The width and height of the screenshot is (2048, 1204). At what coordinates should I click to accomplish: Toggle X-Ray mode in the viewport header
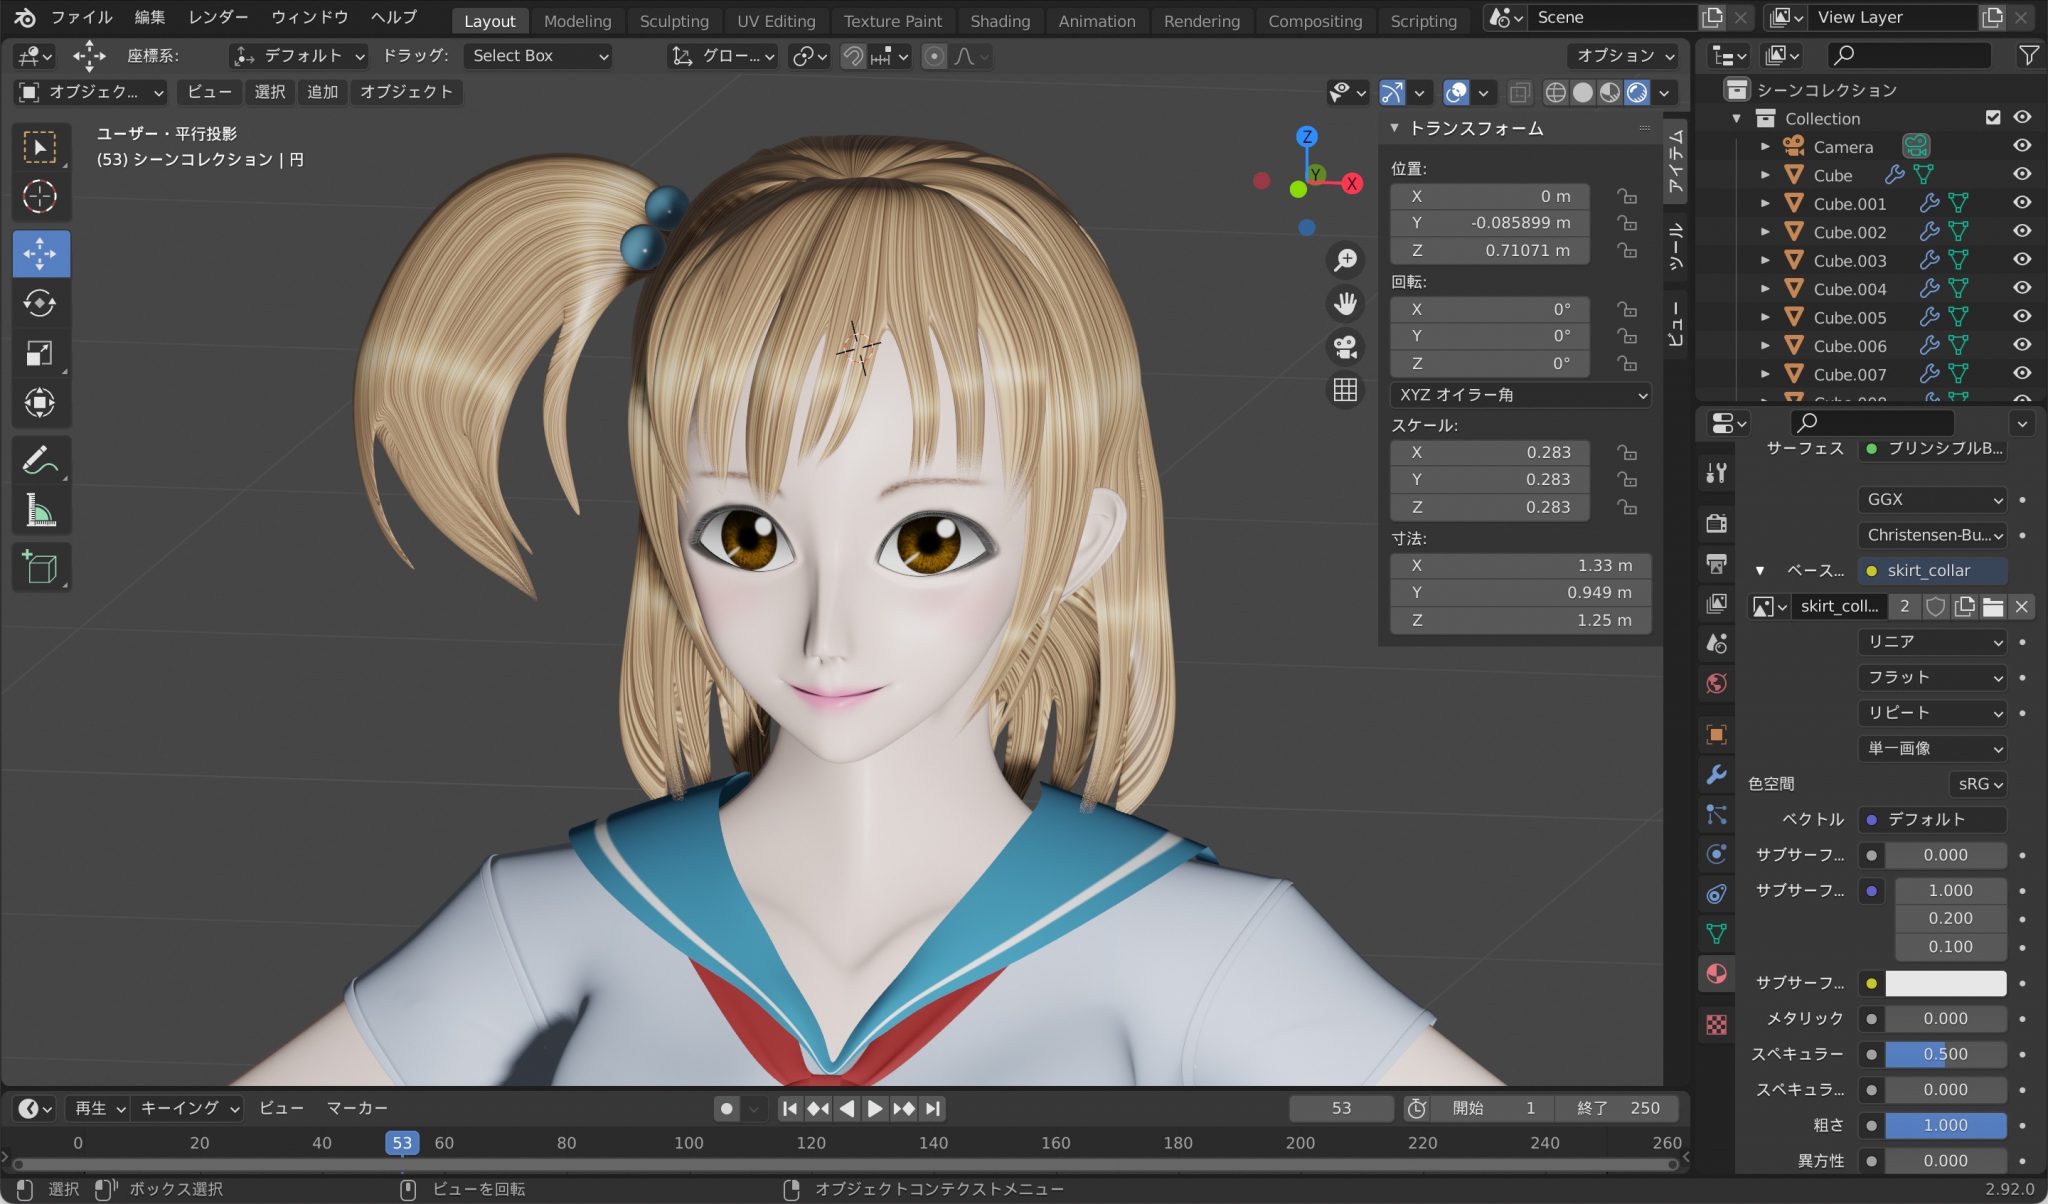pos(1521,92)
